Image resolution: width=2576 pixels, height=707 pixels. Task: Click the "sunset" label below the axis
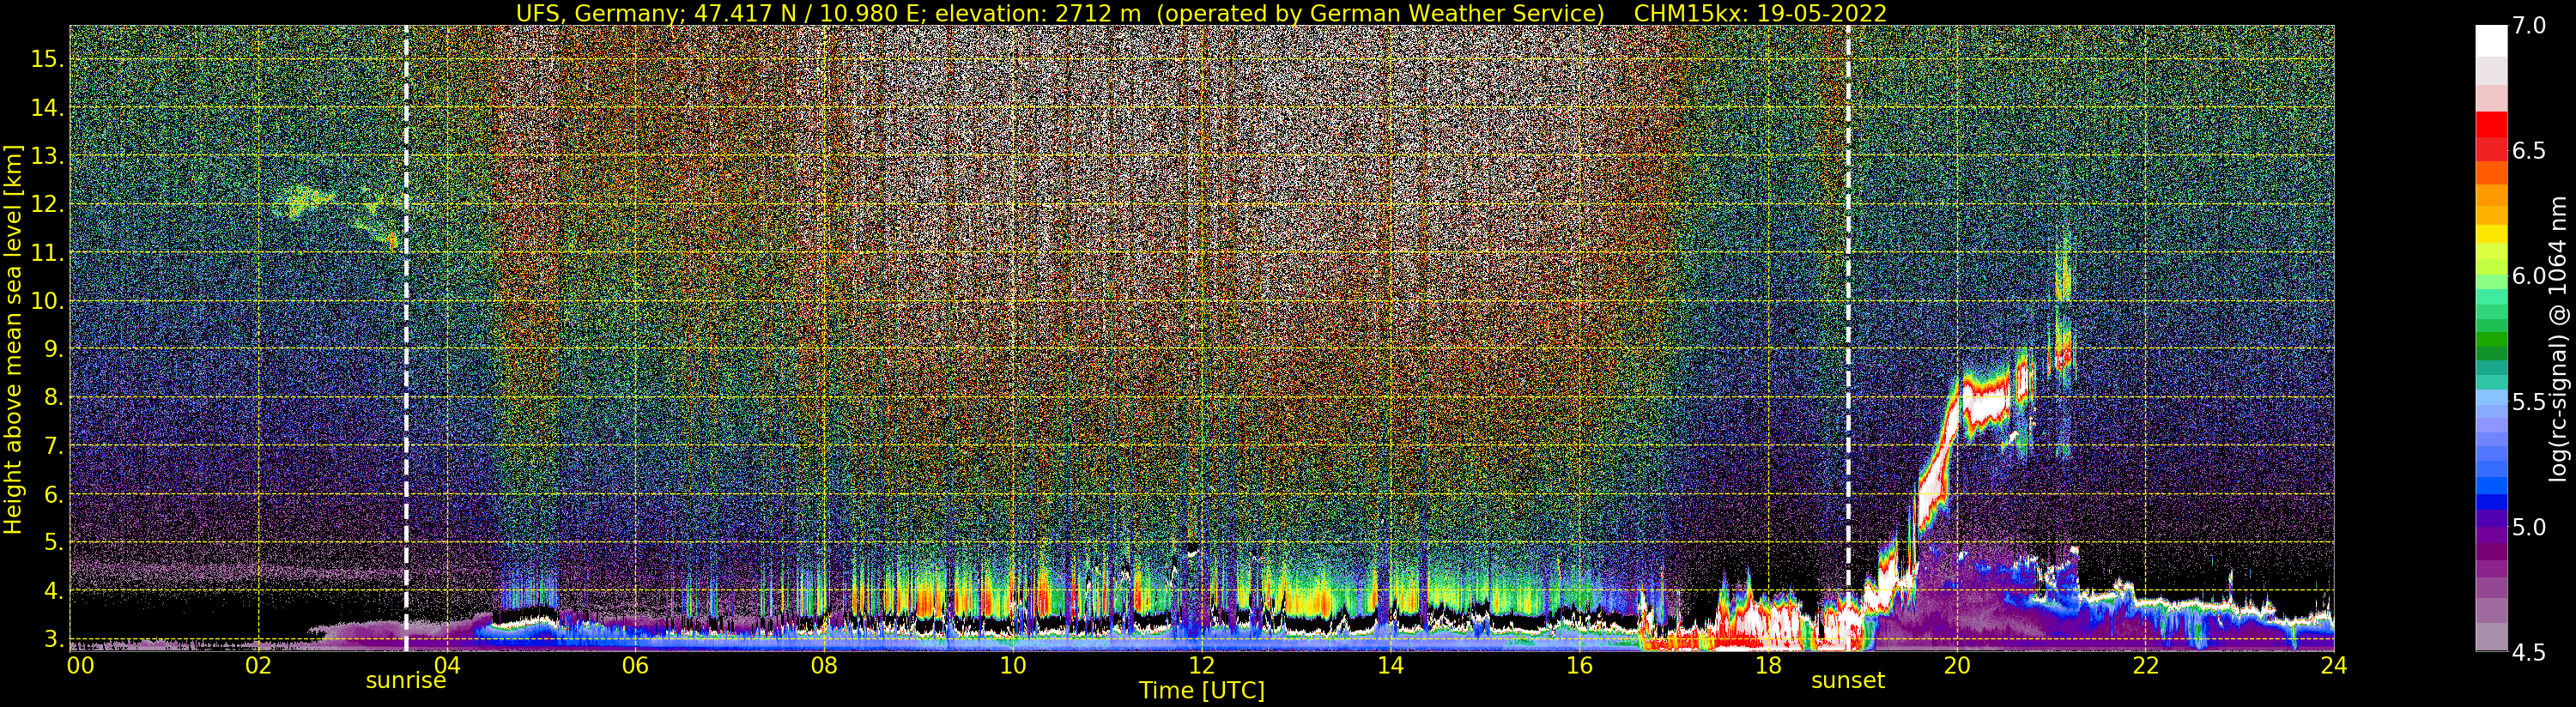point(1847,681)
